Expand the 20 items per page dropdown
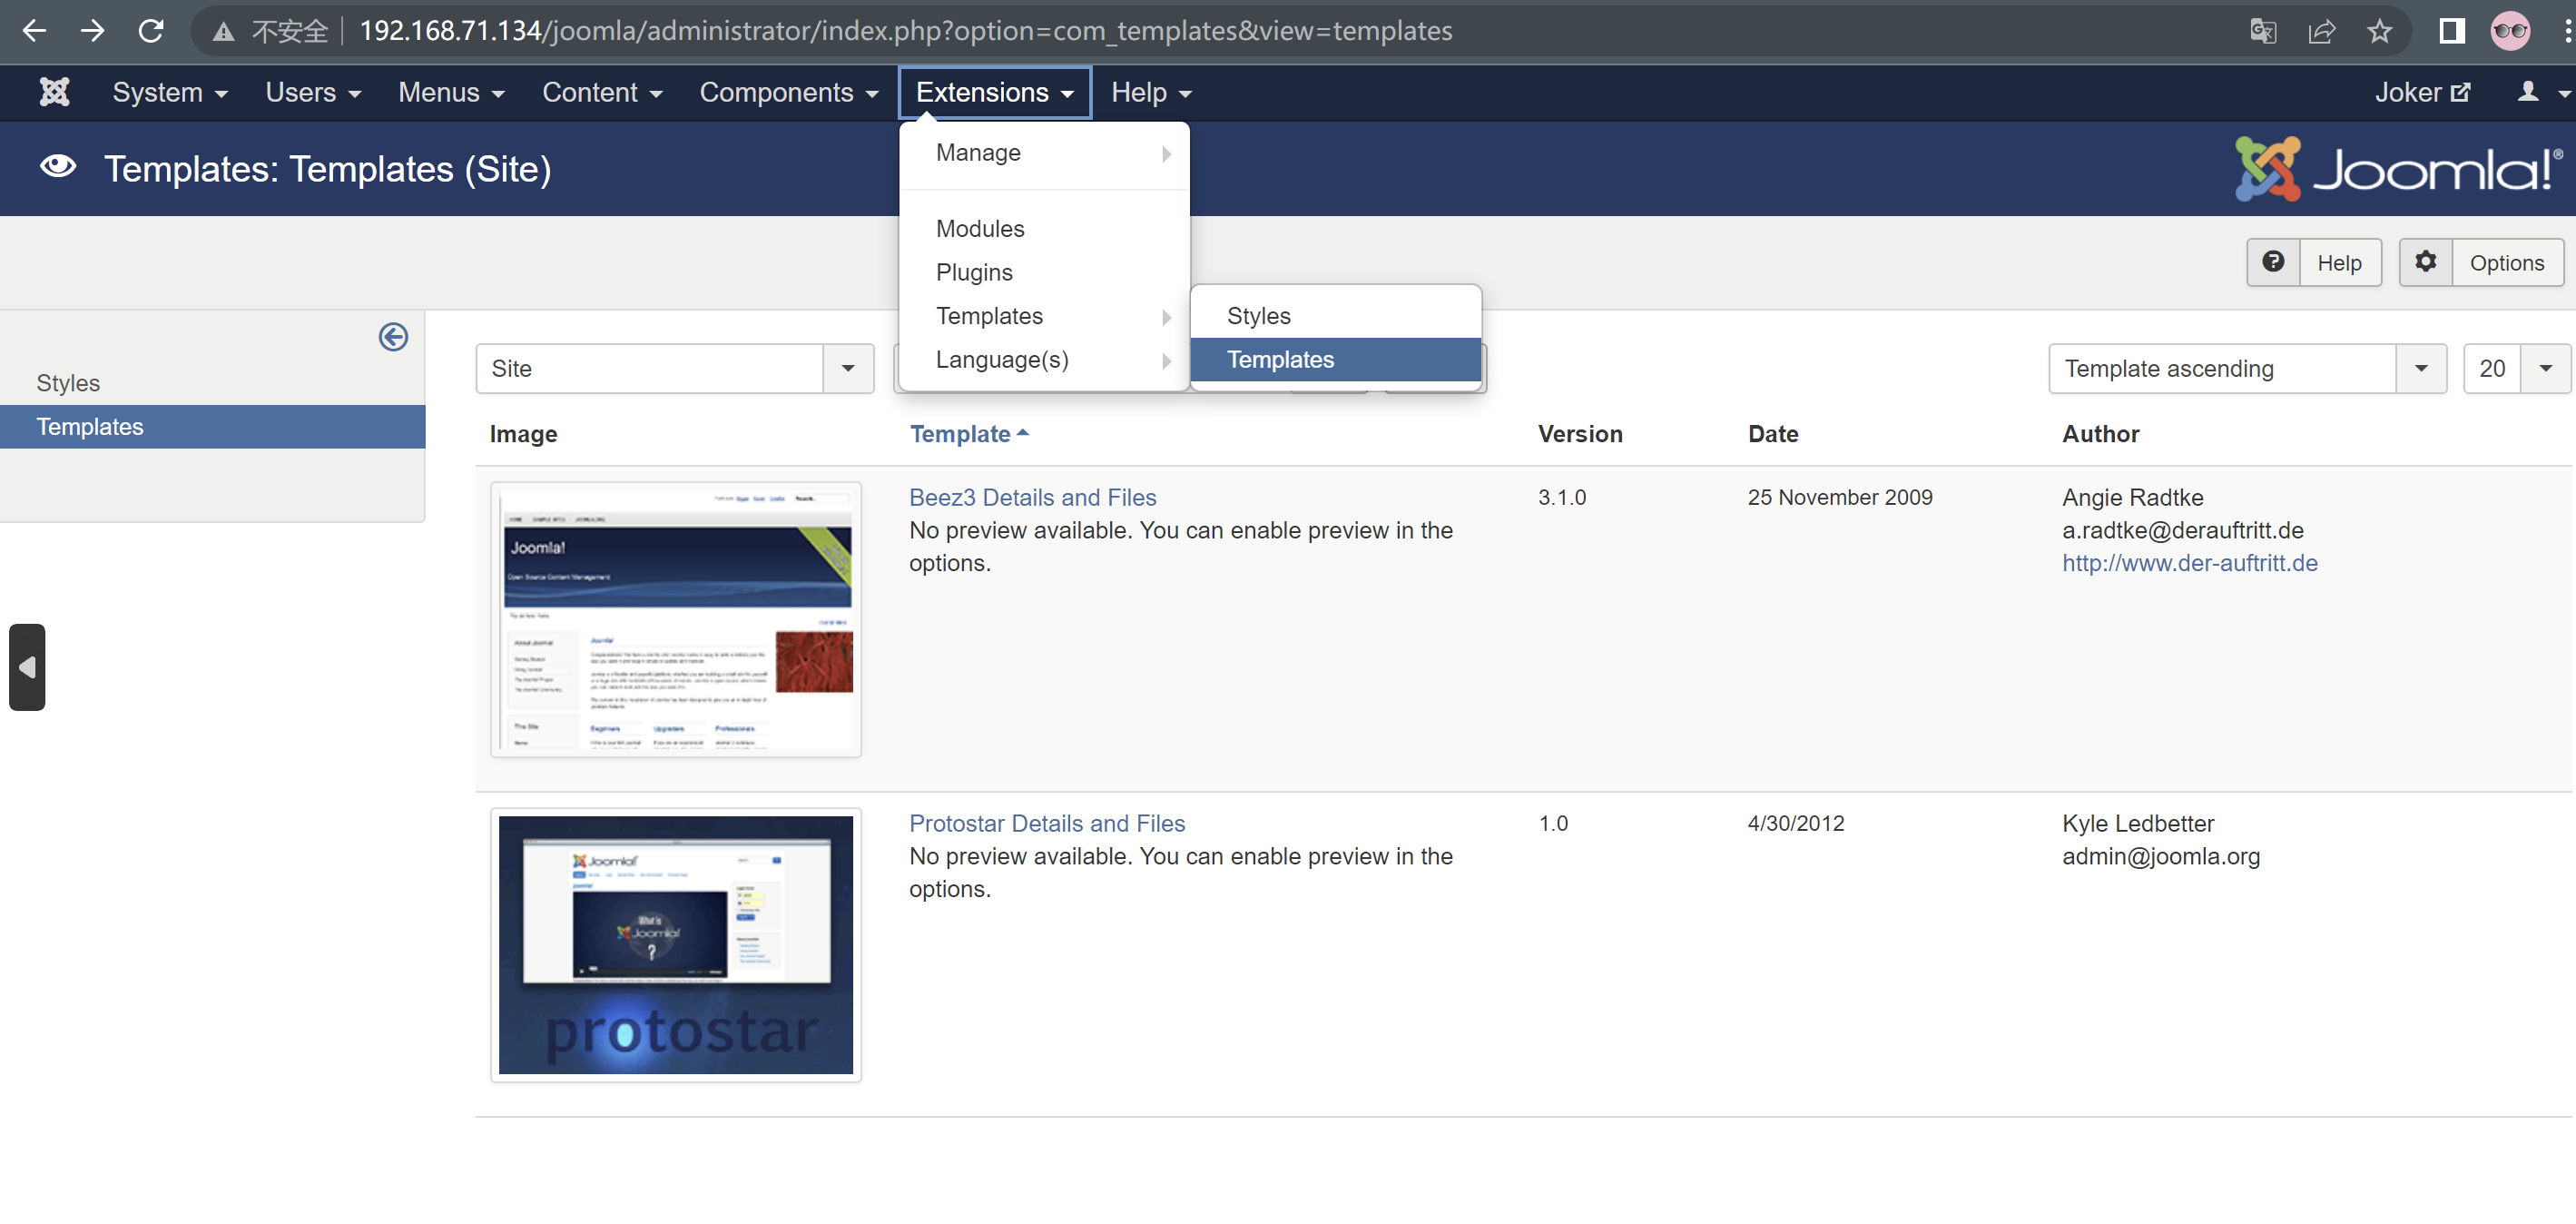This screenshot has width=2576, height=1224. [x=2546, y=368]
